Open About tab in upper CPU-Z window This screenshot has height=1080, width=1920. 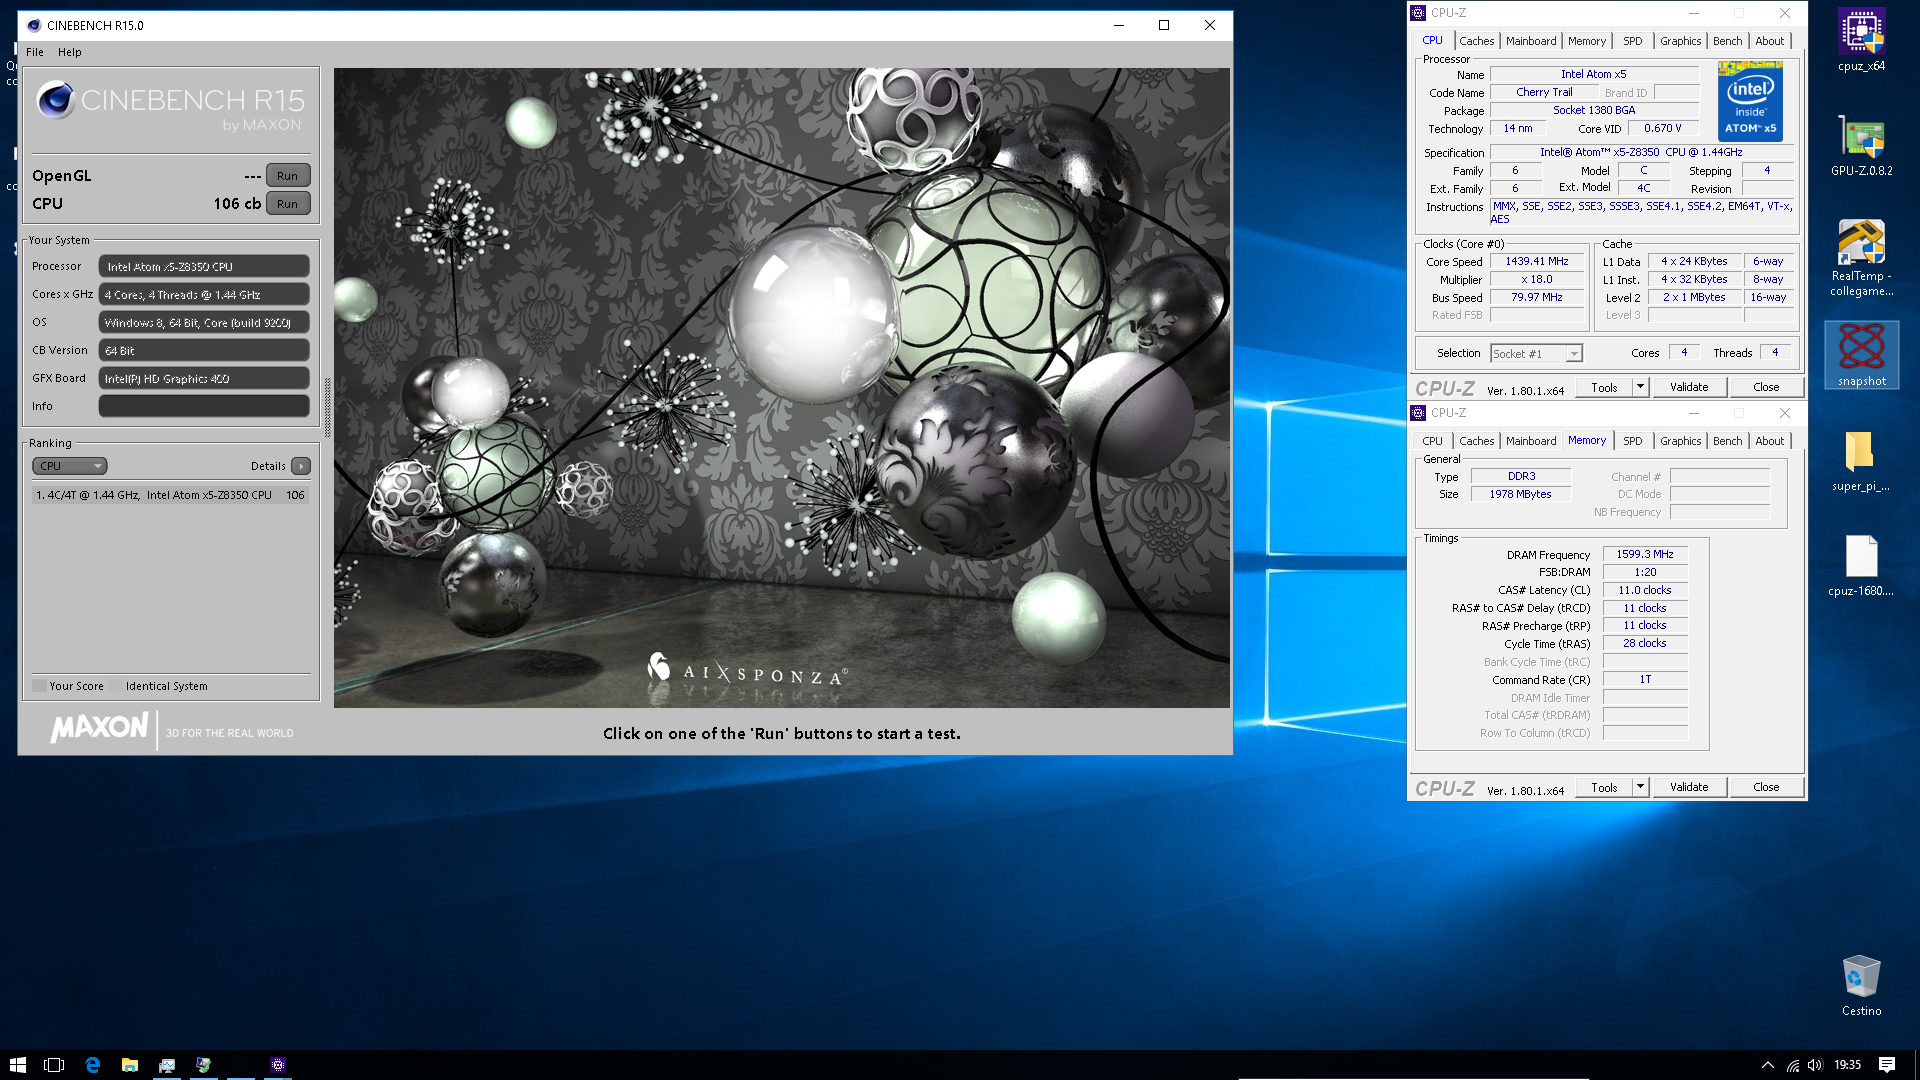1769,41
